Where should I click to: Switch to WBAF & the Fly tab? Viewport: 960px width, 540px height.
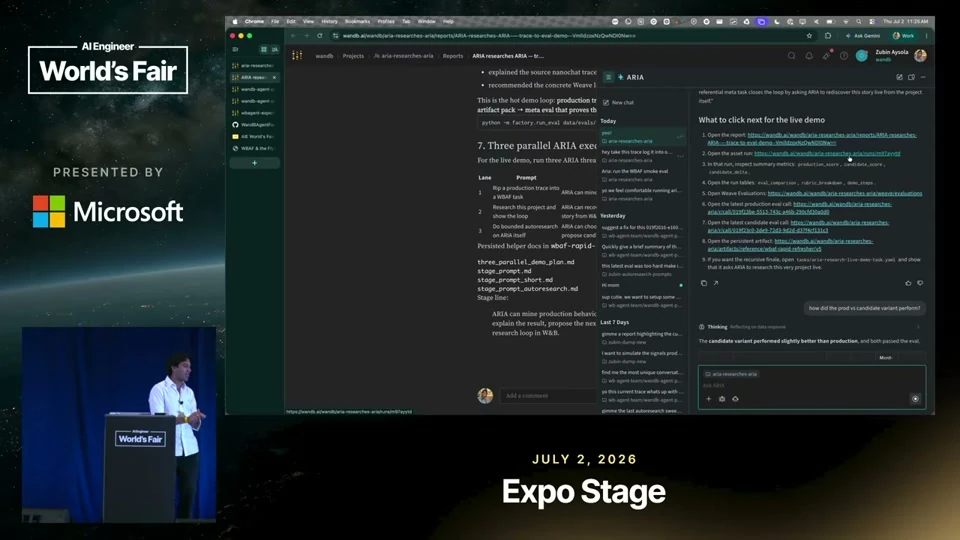255,148
